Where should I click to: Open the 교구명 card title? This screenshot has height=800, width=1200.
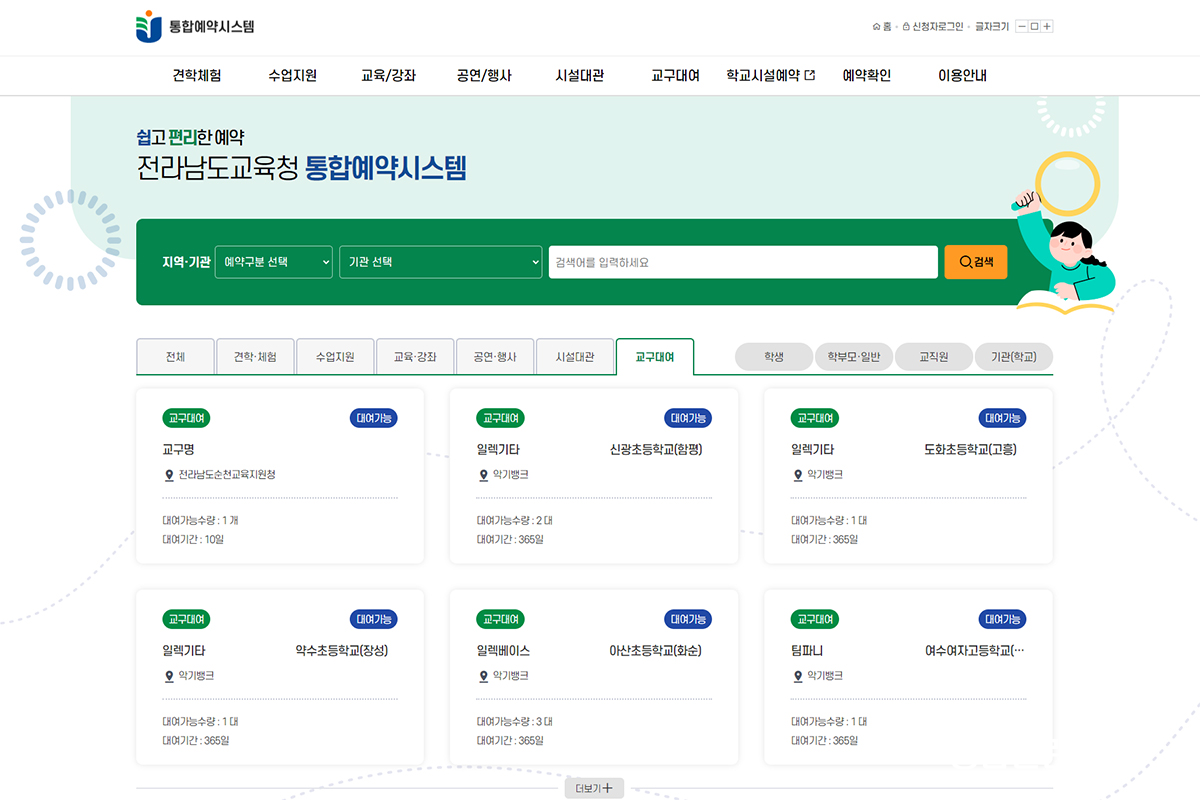178,450
